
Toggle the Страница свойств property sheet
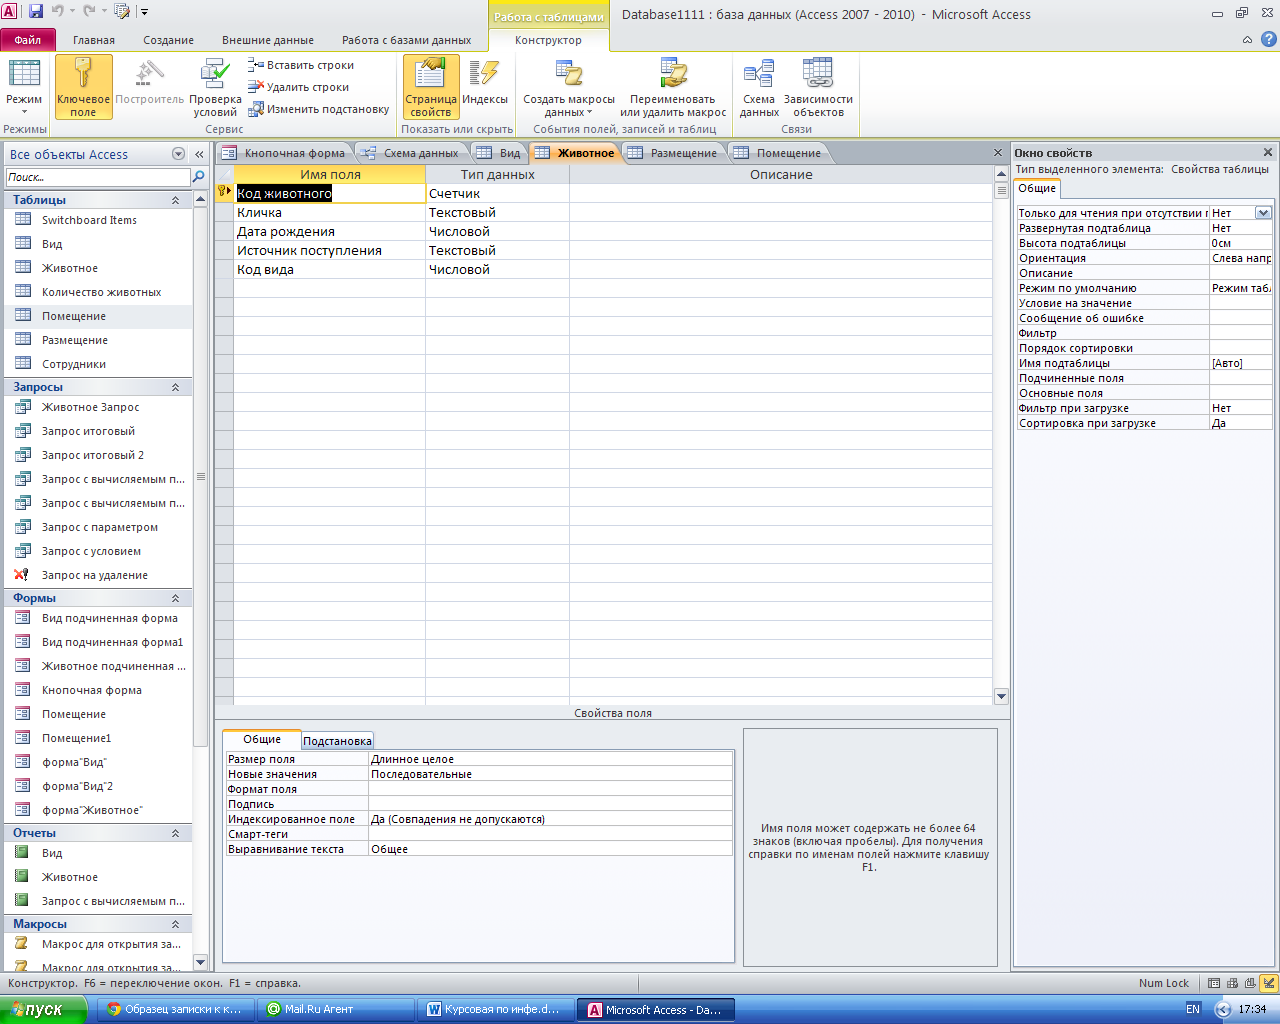tap(431, 87)
